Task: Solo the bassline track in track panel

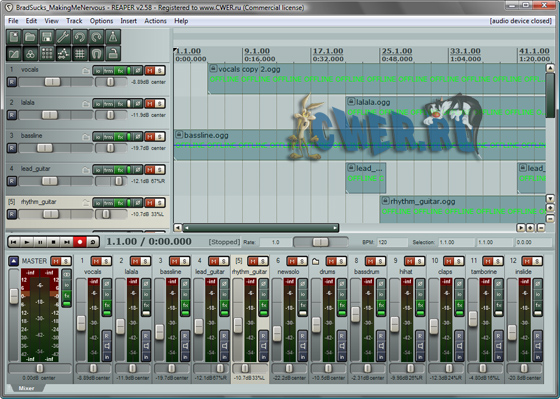Action: coord(160,136)
